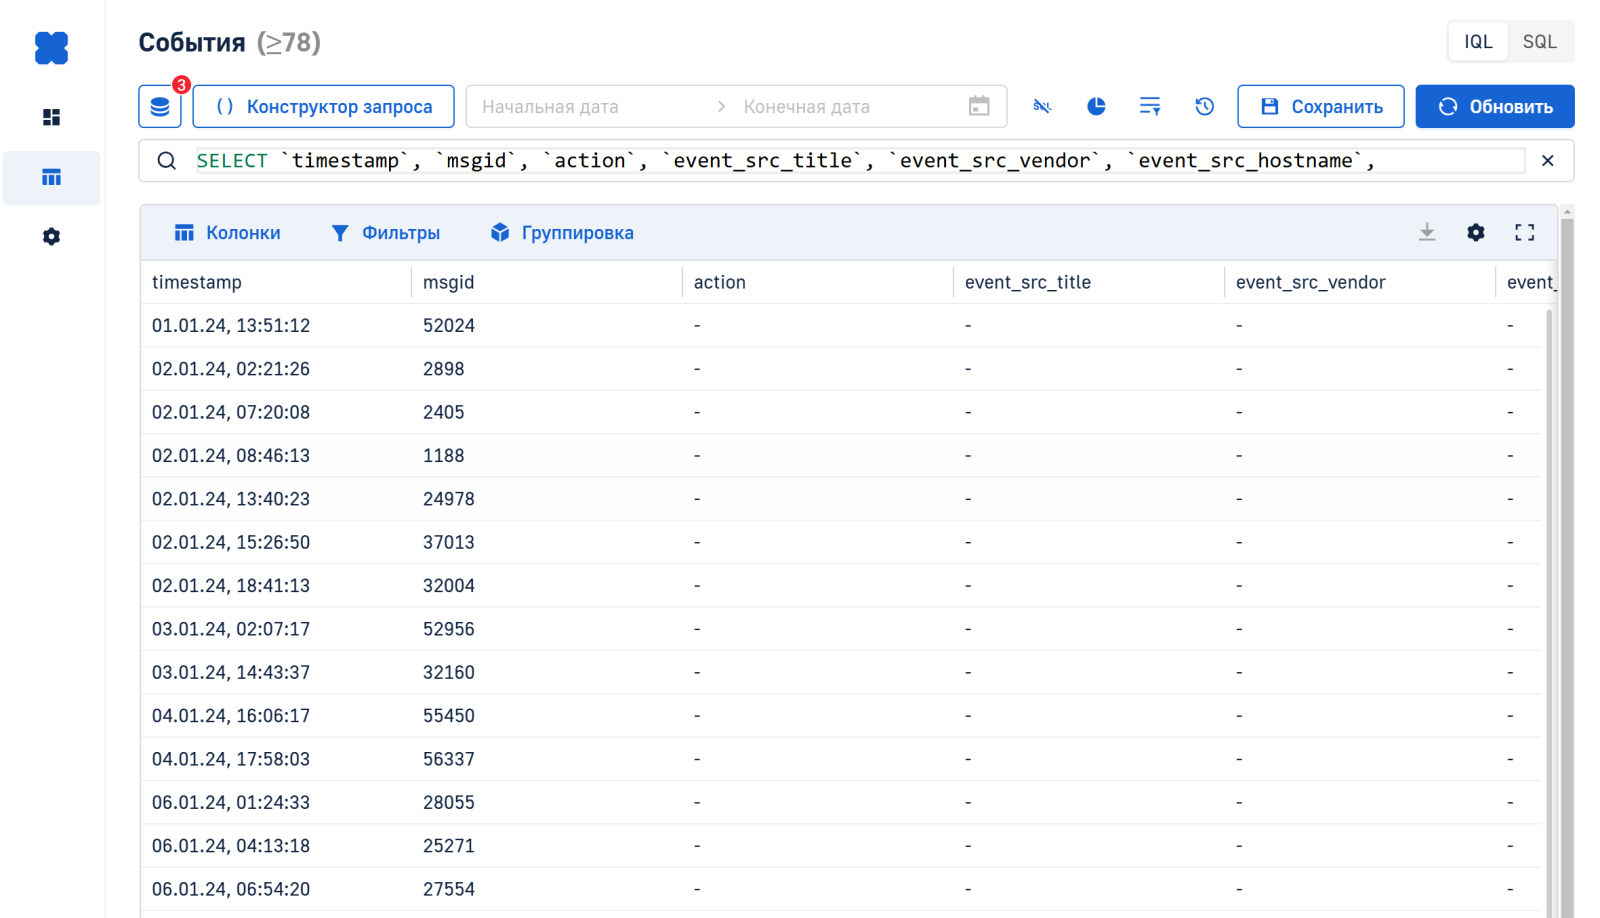The height and width of the screenshot is (918, 1600).
Task: Switch query mode to SQL
Action: (x=1539, y=42)
